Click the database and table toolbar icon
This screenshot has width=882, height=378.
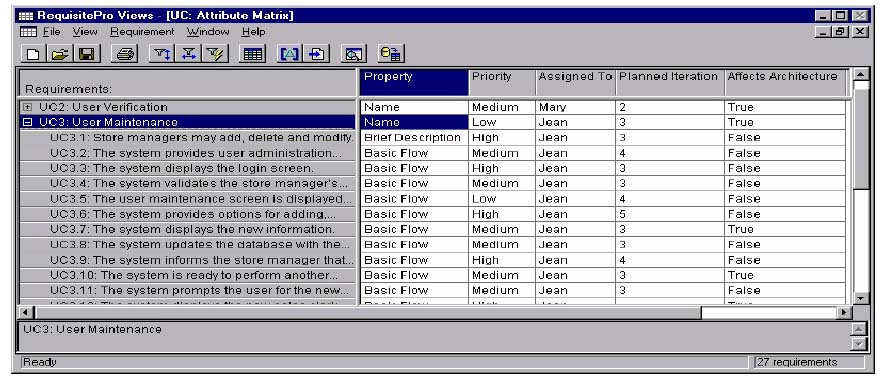click(391, 54)
